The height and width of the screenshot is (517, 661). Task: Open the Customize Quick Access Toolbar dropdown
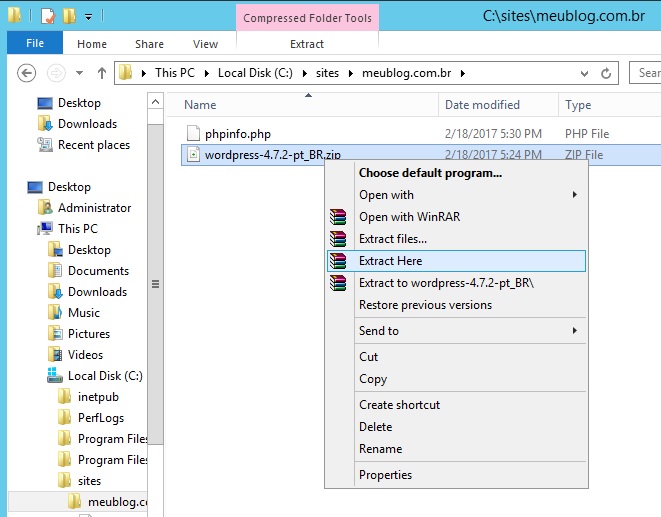(x=88, y=17)
